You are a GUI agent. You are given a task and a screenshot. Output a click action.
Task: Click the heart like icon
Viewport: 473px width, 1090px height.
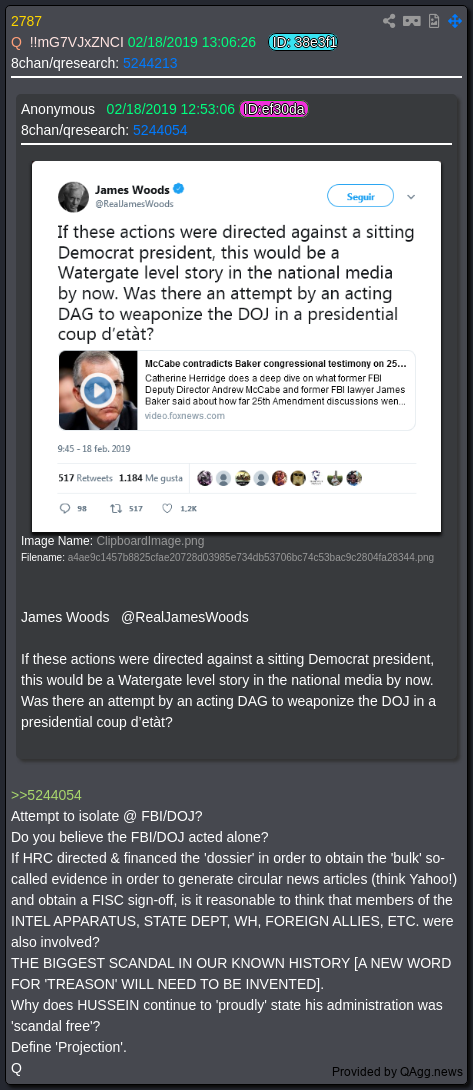167,508
